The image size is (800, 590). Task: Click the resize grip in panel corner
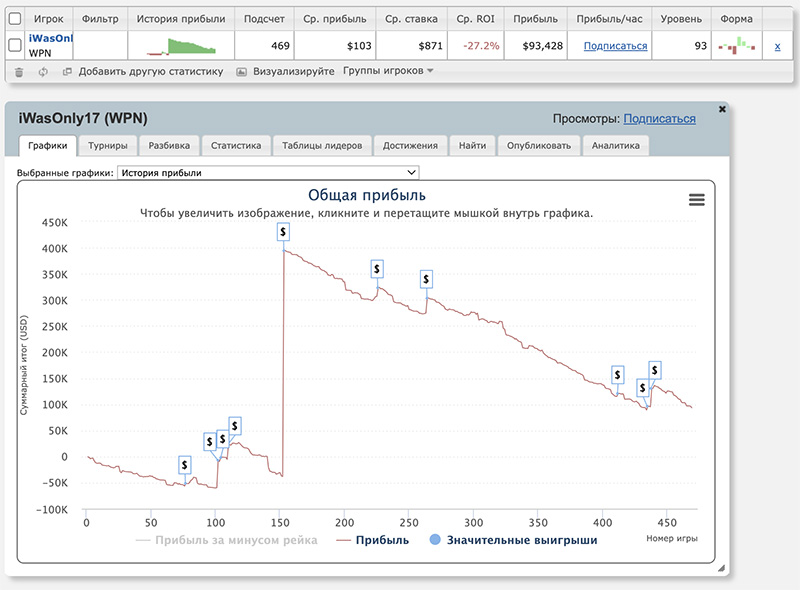[x=721, y=567]
